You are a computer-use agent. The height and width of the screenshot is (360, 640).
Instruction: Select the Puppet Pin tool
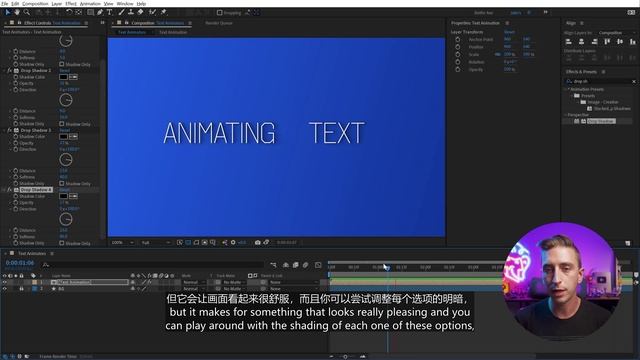pyautogui.click(x=163, y=12)
